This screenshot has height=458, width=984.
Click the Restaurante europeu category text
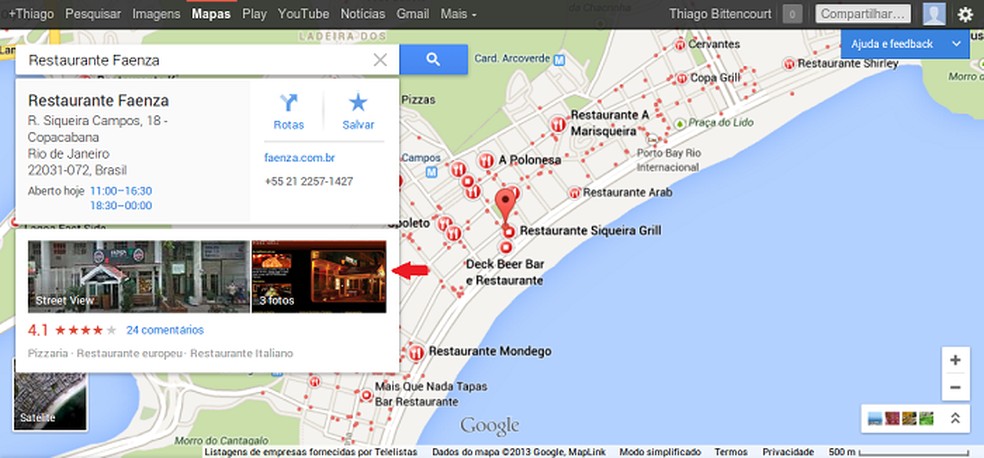(130, 354)
